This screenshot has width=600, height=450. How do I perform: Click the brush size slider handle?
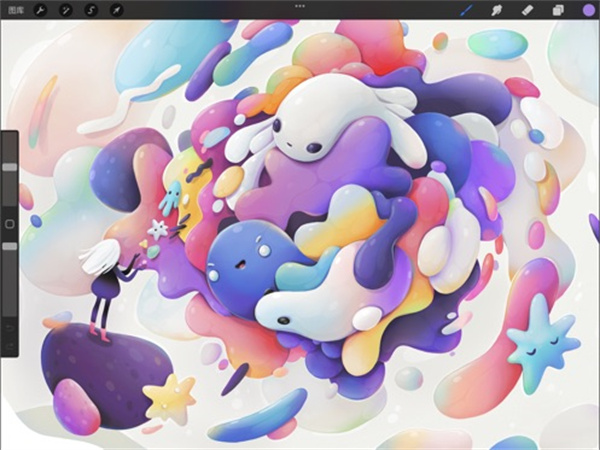9,168
